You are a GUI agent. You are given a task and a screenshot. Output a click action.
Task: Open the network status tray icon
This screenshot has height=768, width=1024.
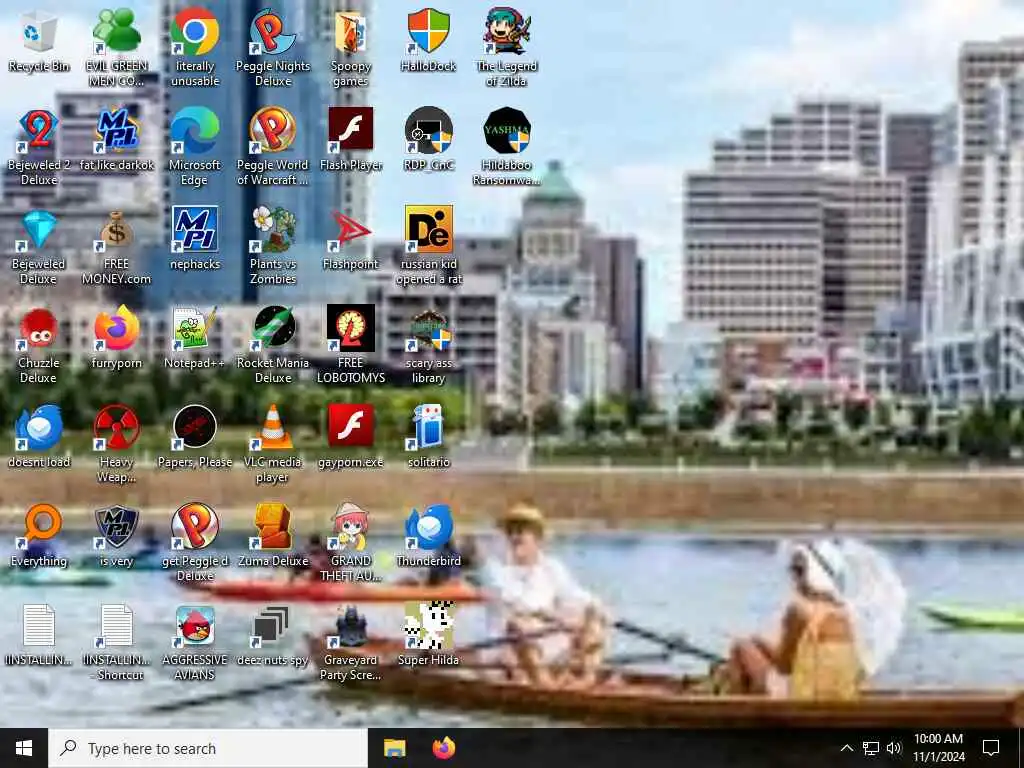(871, 748)
